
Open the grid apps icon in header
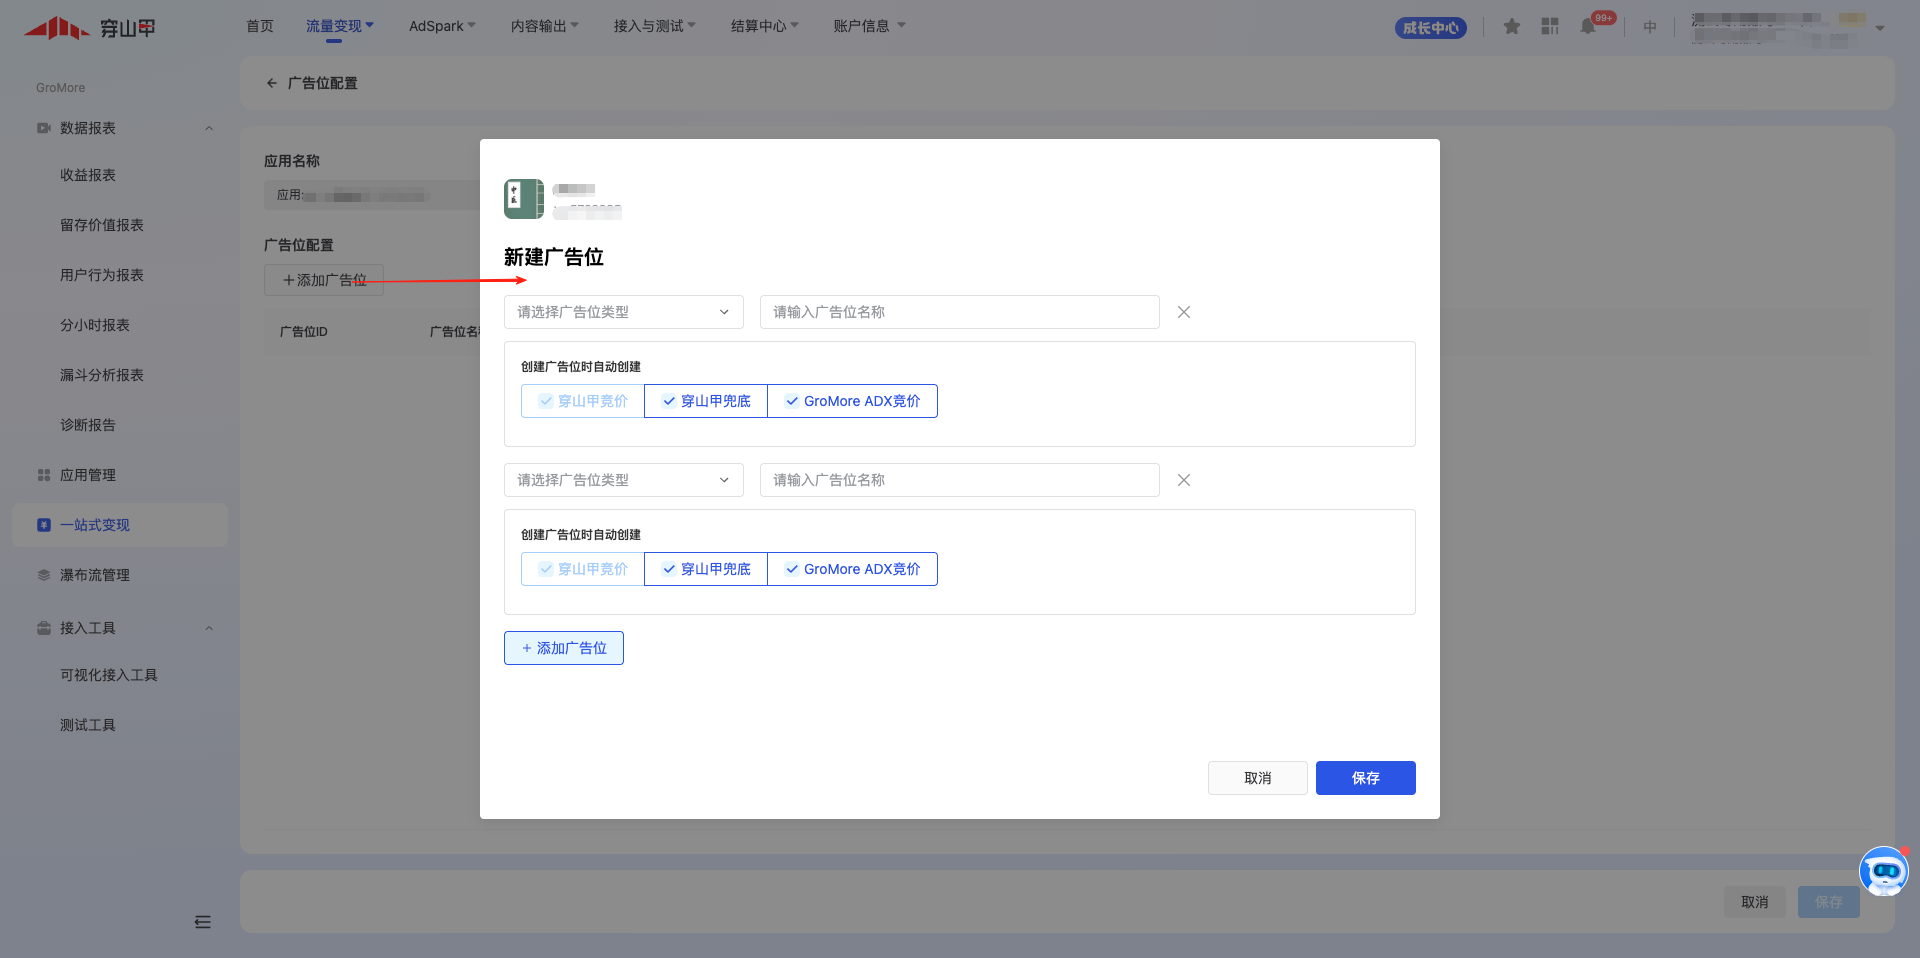[x=1550, y=27]
